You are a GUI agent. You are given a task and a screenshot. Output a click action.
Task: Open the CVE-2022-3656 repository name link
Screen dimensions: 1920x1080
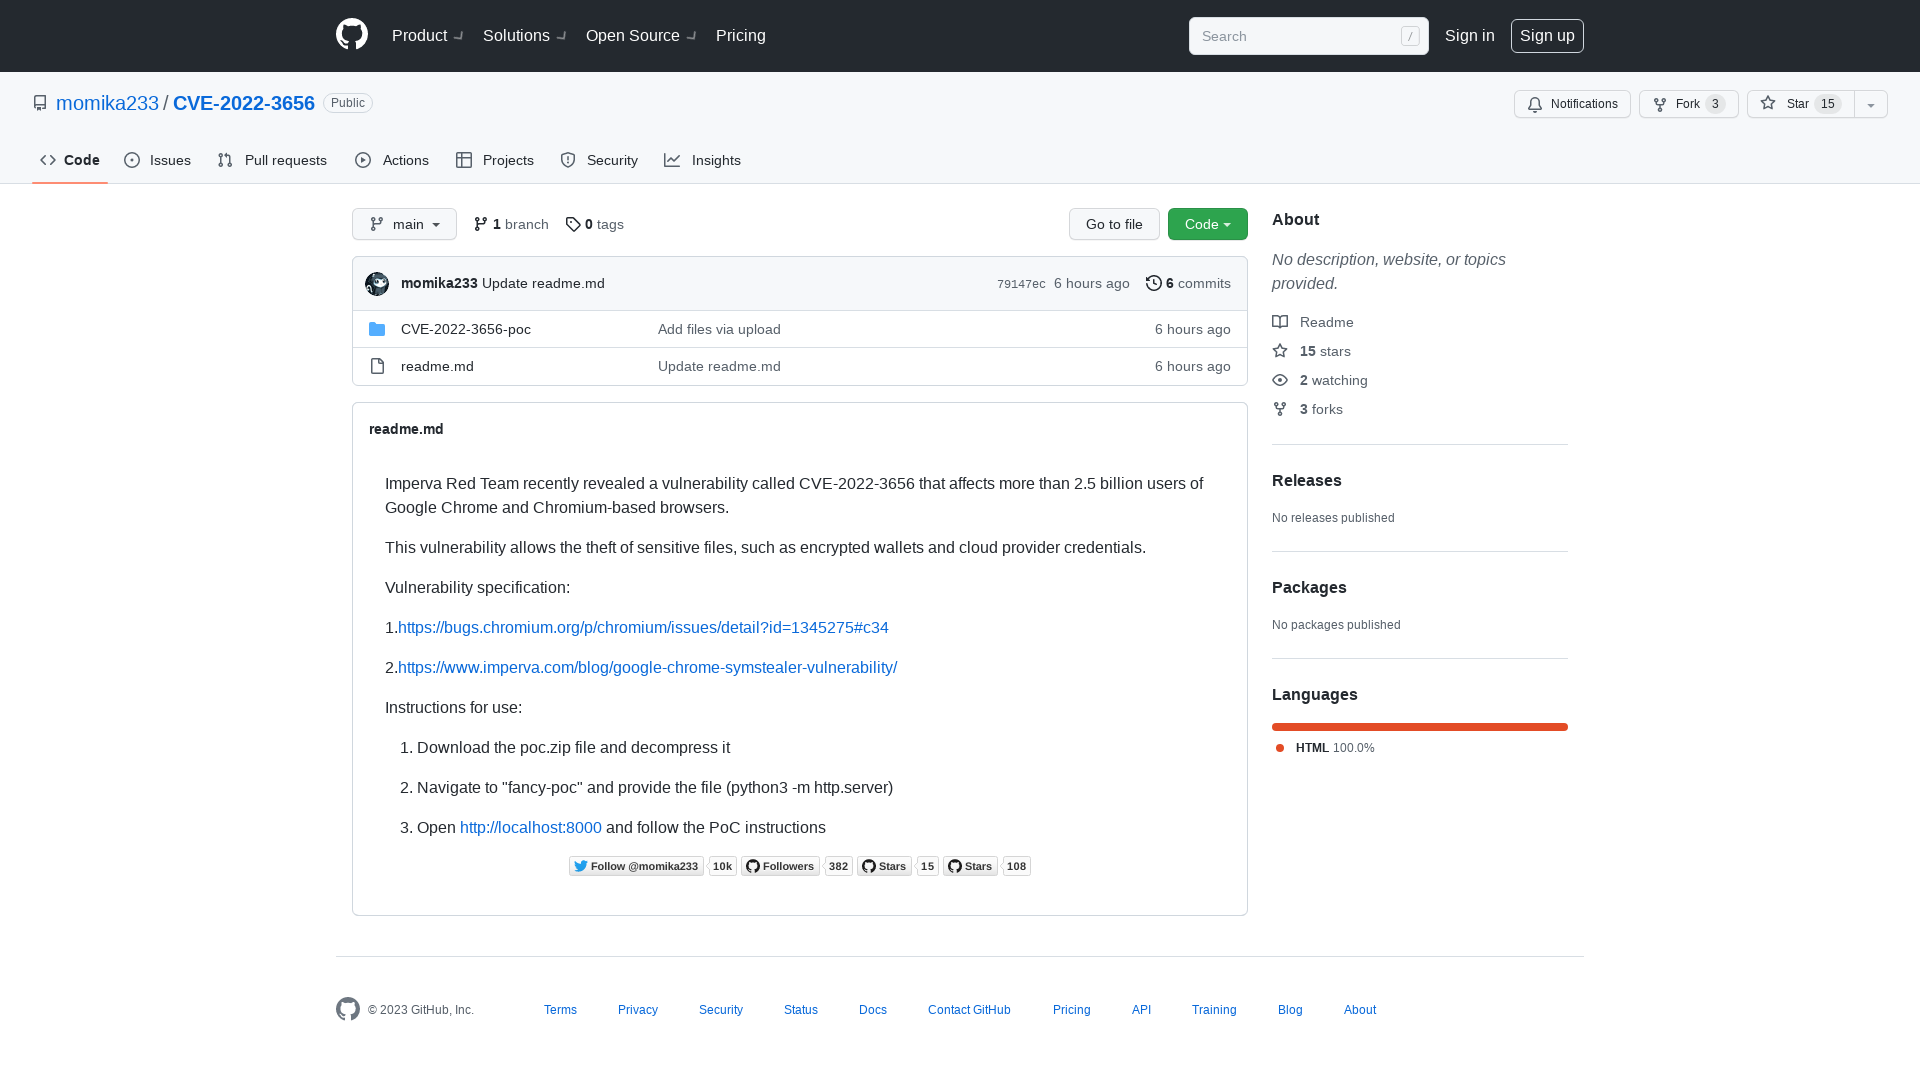click(x=244, y=103)
